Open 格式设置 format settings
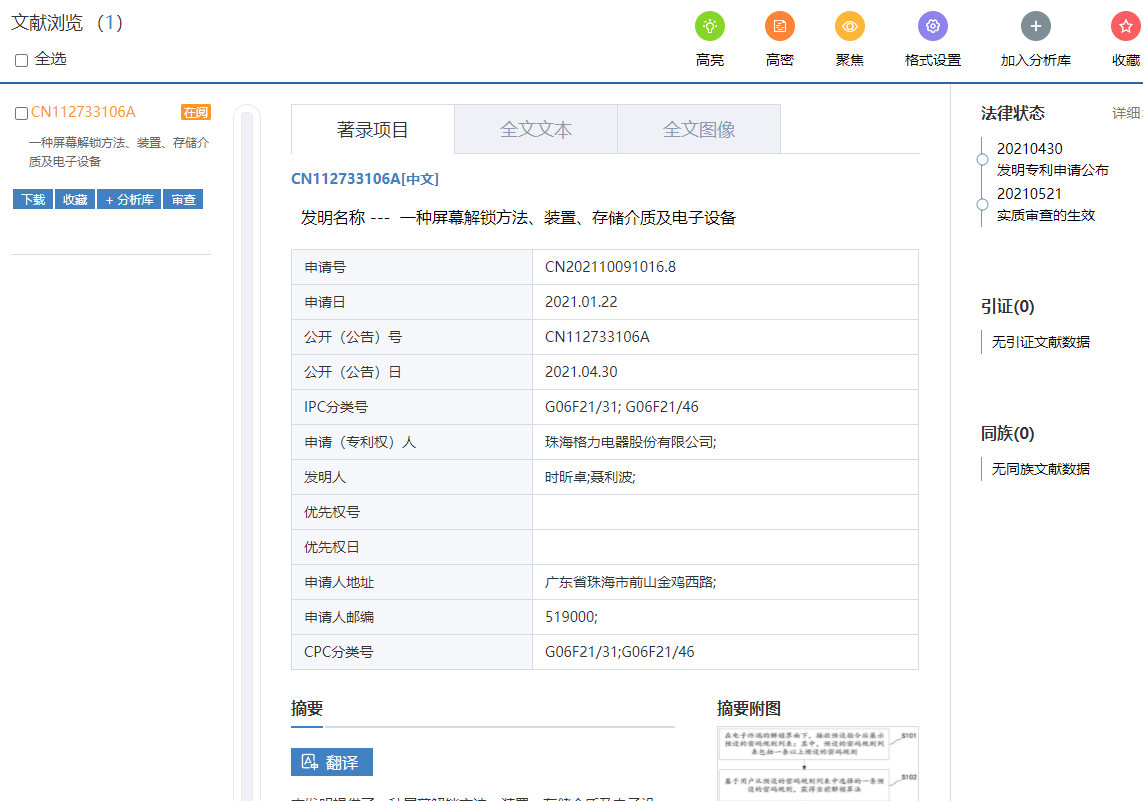 tap(932, 26)
